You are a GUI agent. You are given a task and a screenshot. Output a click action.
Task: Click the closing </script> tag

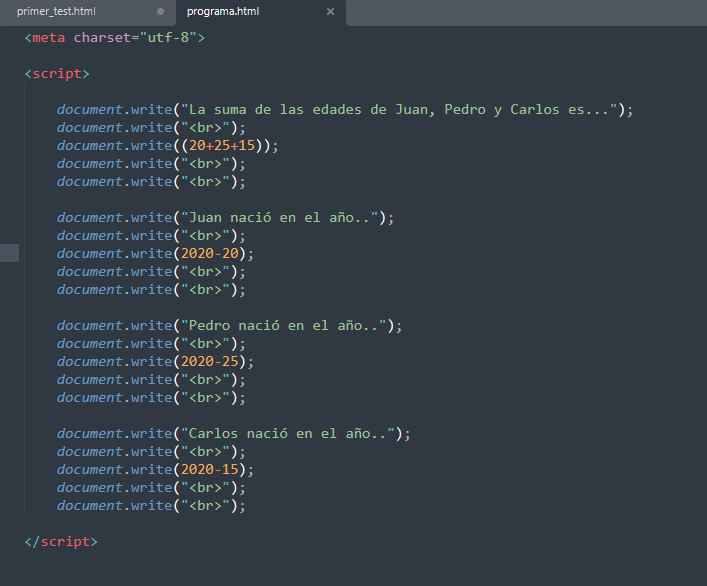(61, 541)
